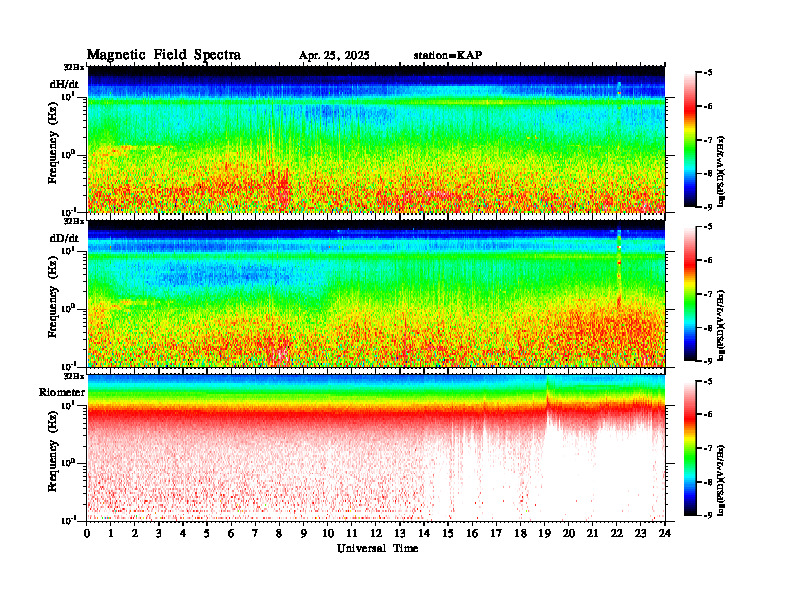Click hour 19 on the time axis
Viewport: 792px width, 612px height.
pos(544,533)
